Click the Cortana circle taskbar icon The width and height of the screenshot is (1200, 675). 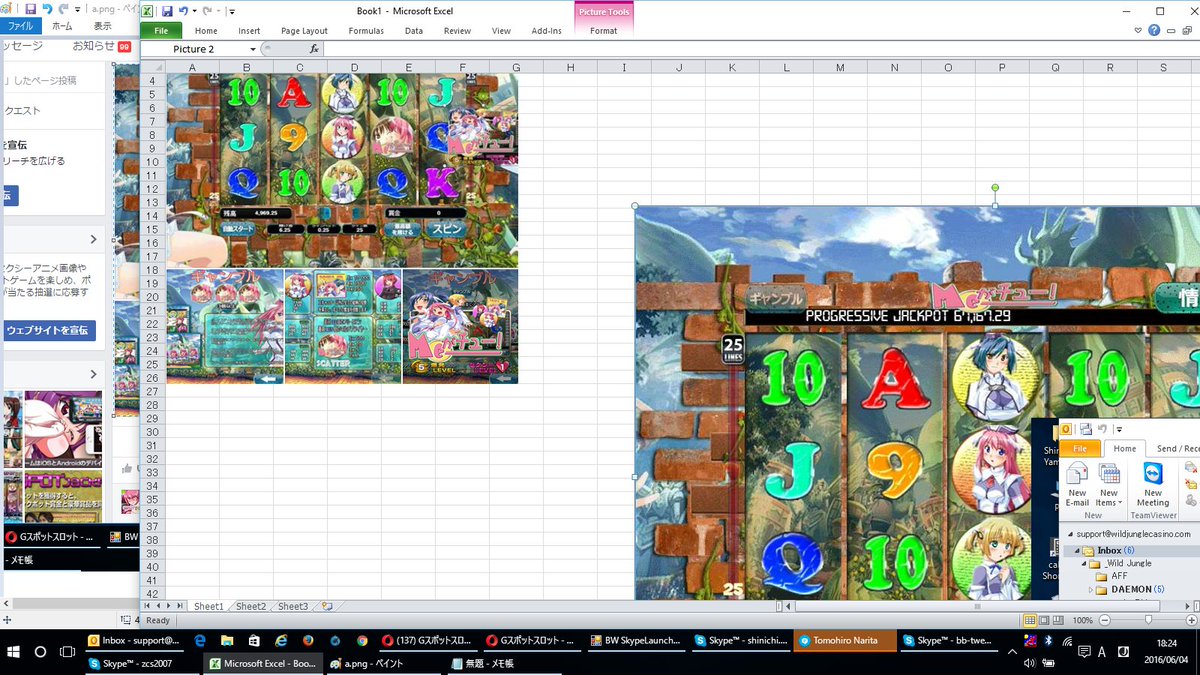click(x=41, y=651)
